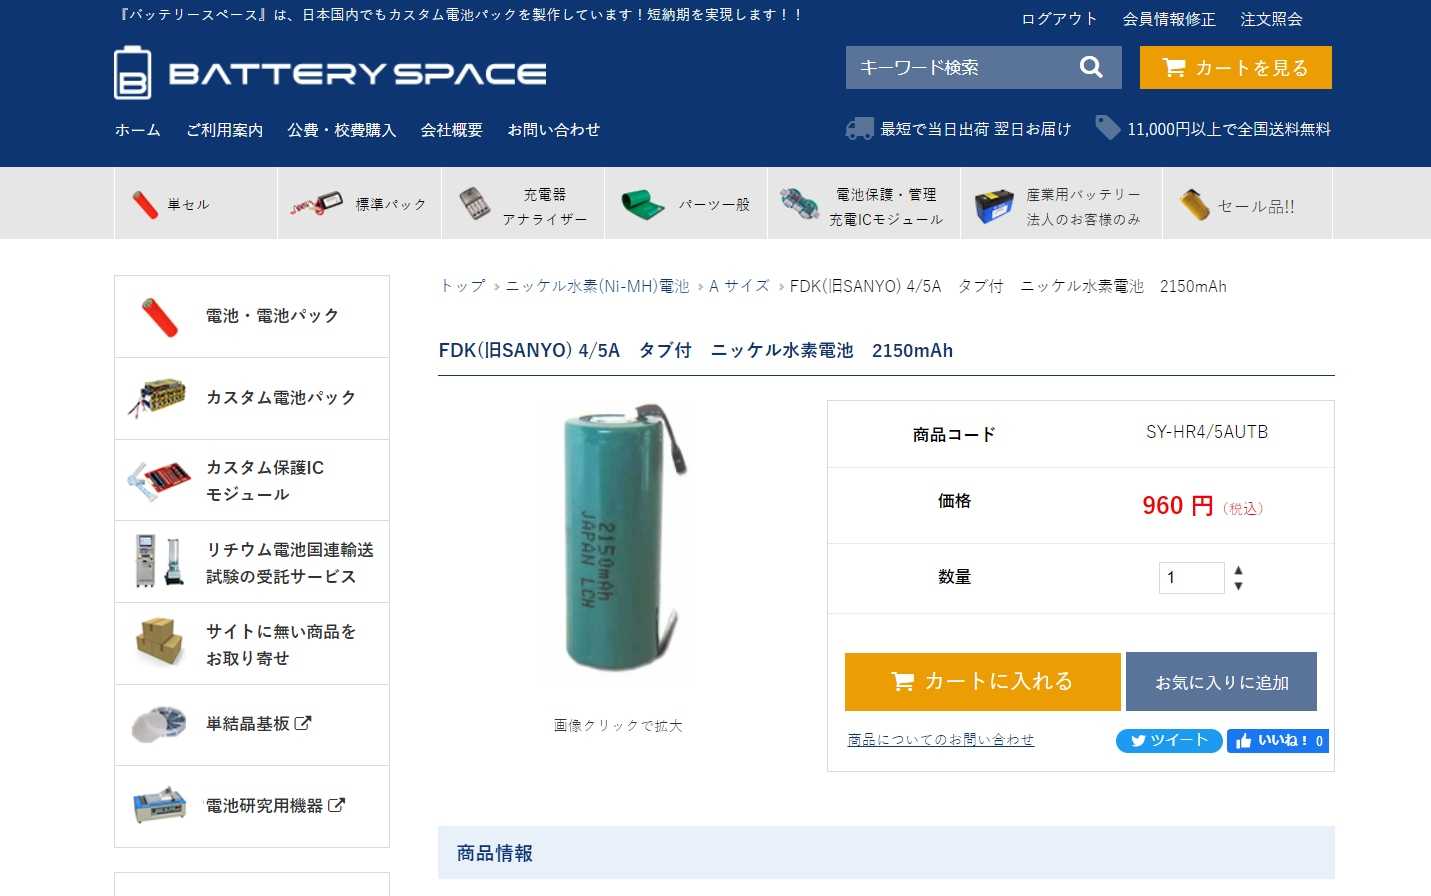Open the 電池保護・管理 充電ICモジュール category
The height and width of the screenshot is (896, 1431).
864,204
